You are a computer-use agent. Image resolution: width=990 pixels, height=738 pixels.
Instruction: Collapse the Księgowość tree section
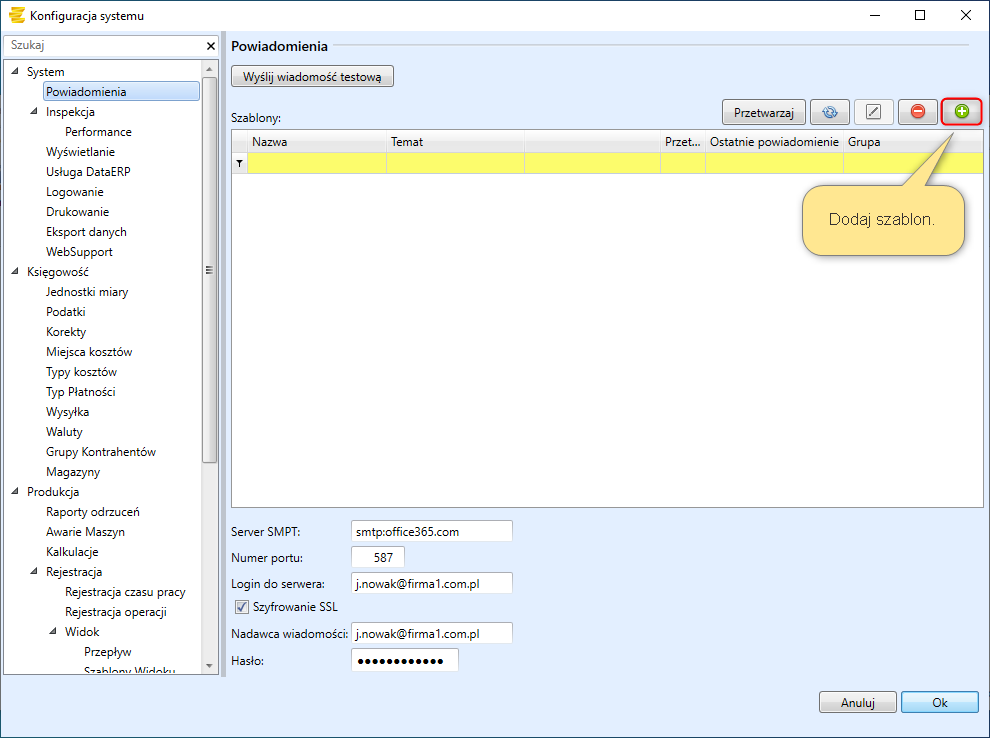coord(15,272)
